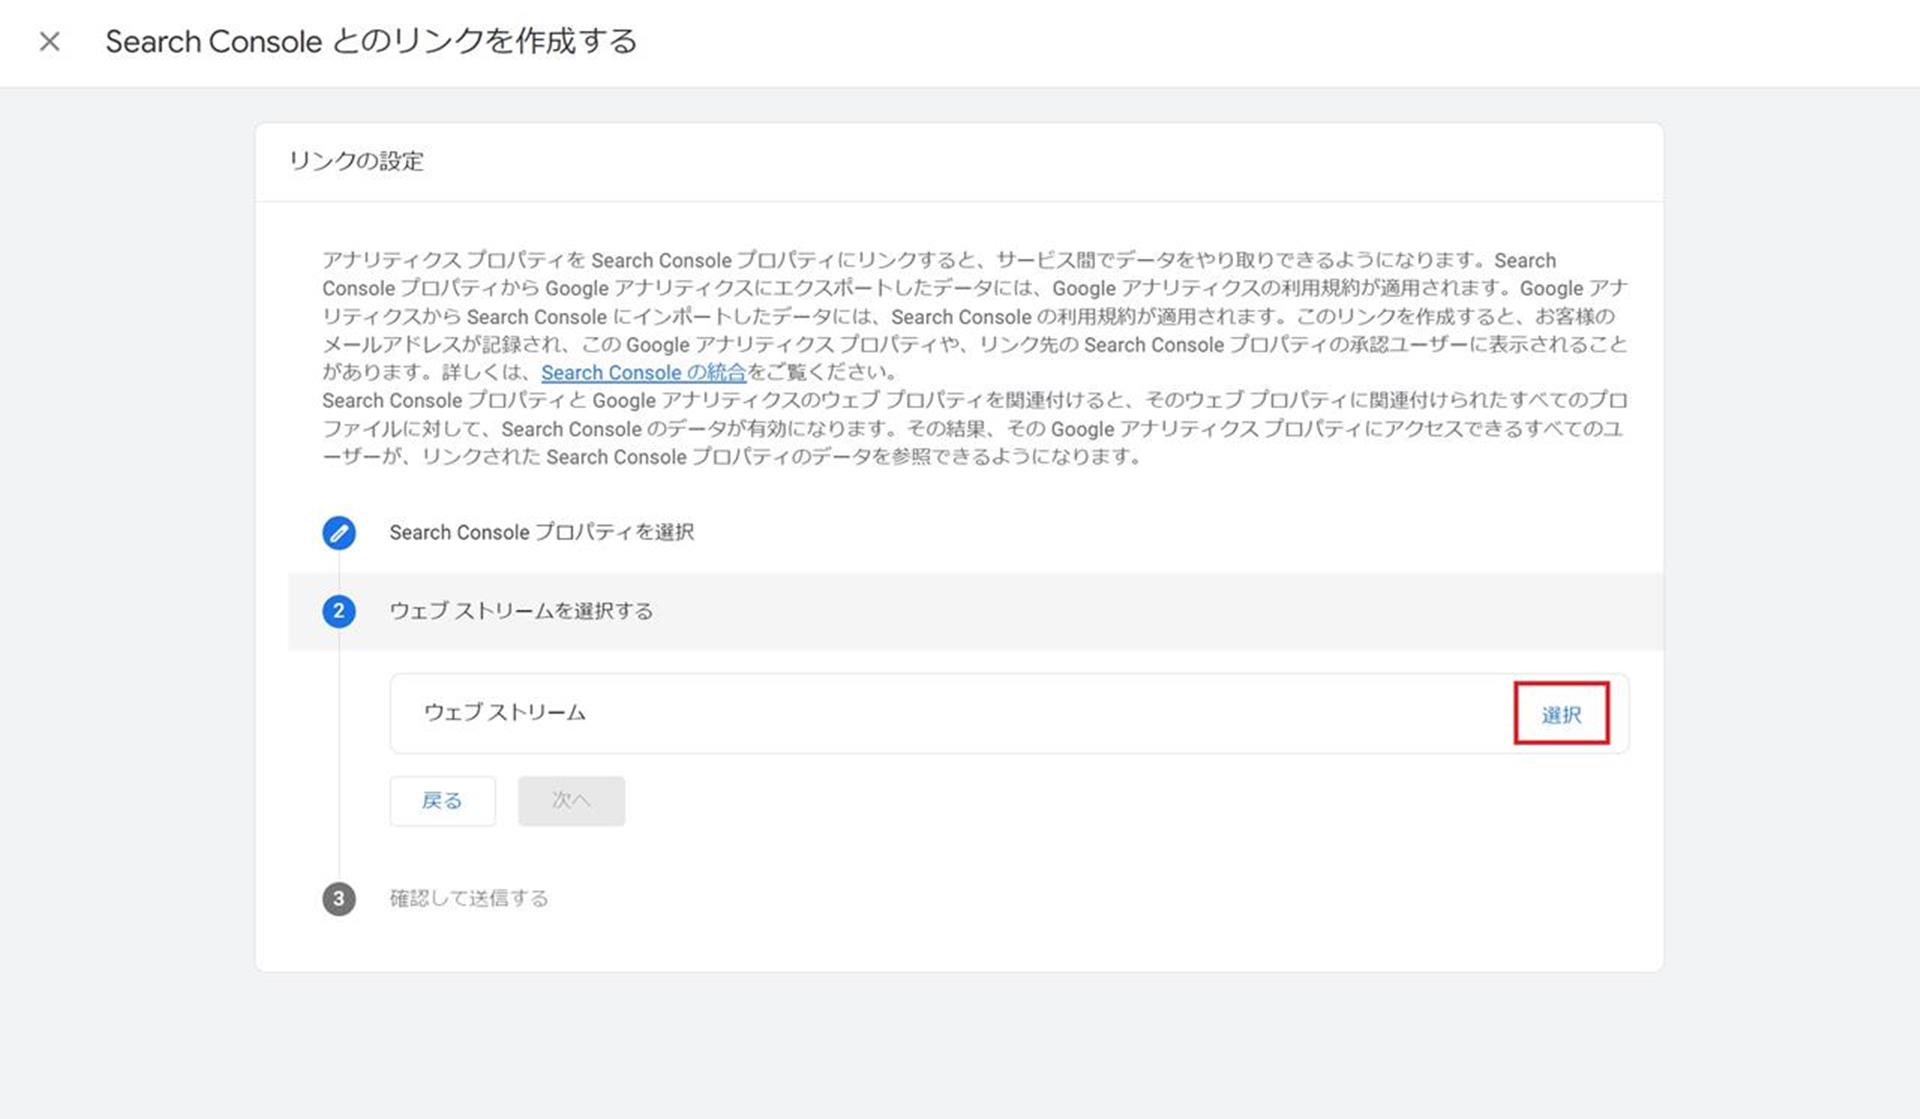Click the pencil edit icon for step one
This screenshot has height=1119, width=1920.
339,533
